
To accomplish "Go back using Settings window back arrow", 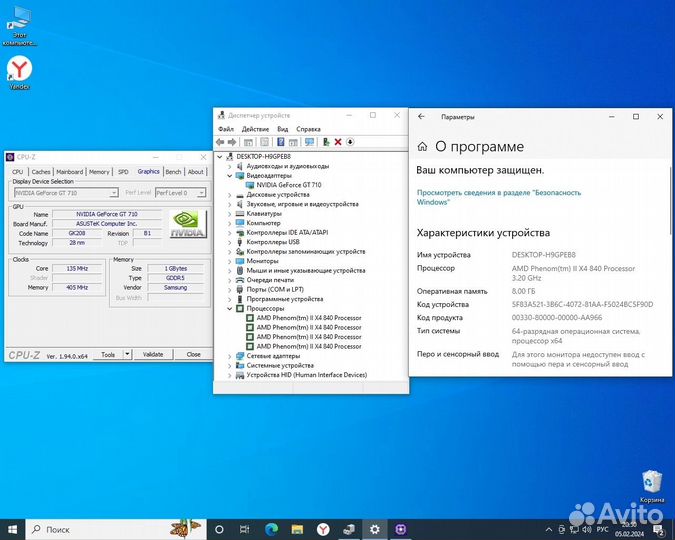I will (x=421, y=117).
